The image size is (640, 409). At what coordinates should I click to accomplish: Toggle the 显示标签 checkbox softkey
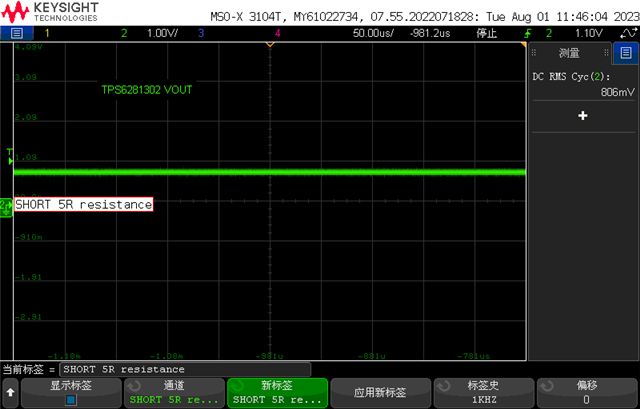click(71, 393)
